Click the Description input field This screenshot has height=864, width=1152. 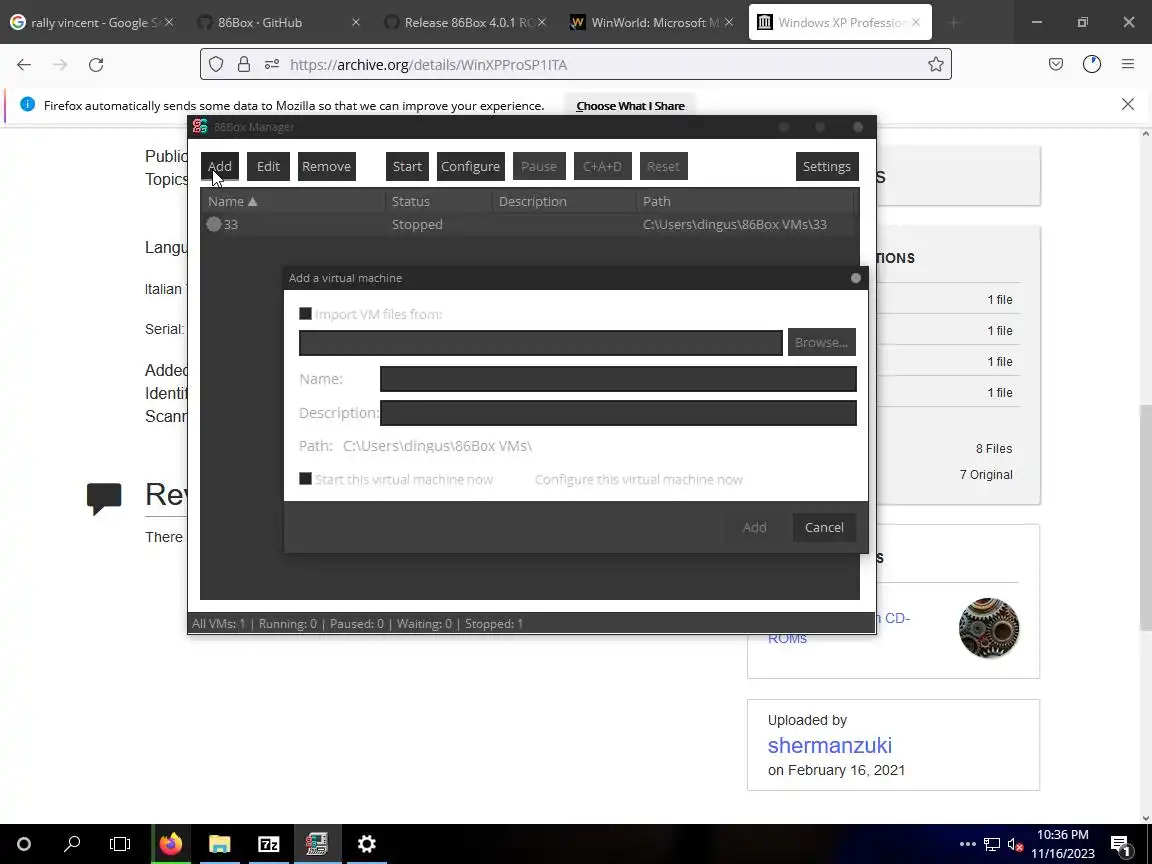[618, 413]
